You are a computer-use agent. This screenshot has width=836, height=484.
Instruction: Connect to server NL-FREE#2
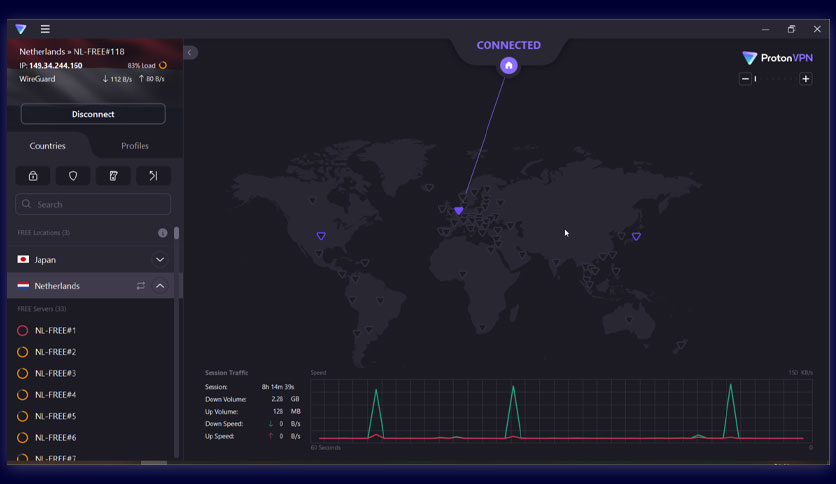pos(55,352)
